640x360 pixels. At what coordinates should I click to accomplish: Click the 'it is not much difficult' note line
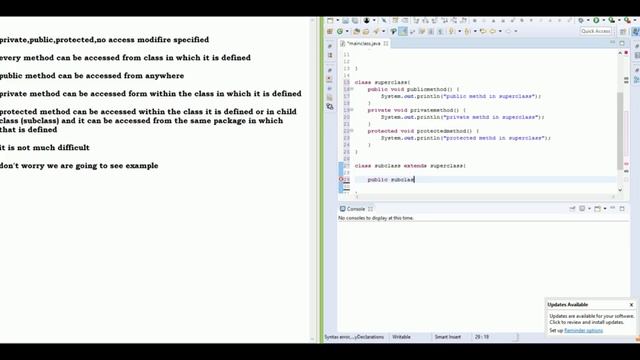[x=44, y=147]
